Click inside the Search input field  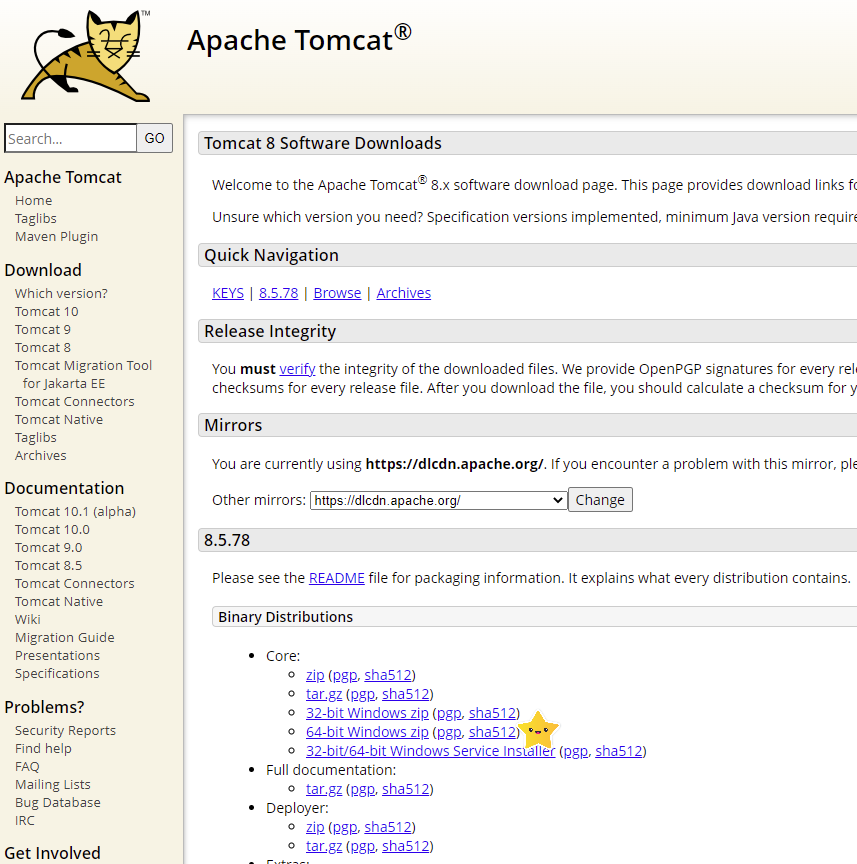click(x=71, y=138)
